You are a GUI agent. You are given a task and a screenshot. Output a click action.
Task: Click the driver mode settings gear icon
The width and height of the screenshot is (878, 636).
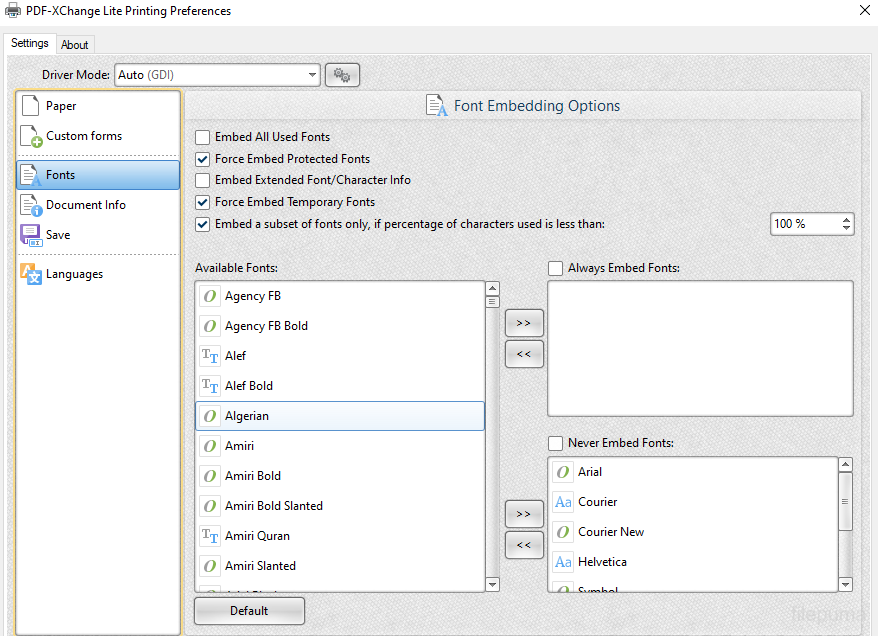(x=342, y=75)
